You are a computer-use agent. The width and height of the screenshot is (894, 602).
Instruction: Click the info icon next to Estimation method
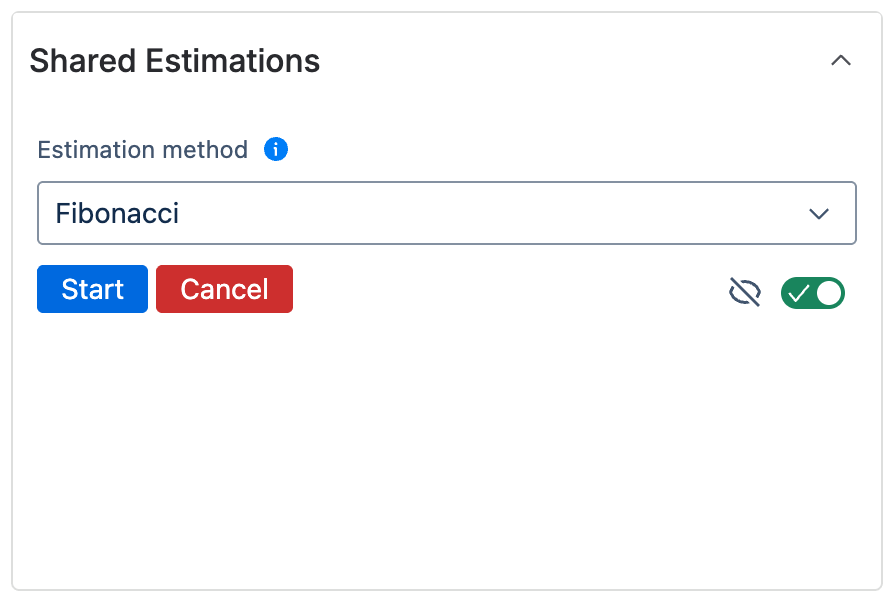275,149
